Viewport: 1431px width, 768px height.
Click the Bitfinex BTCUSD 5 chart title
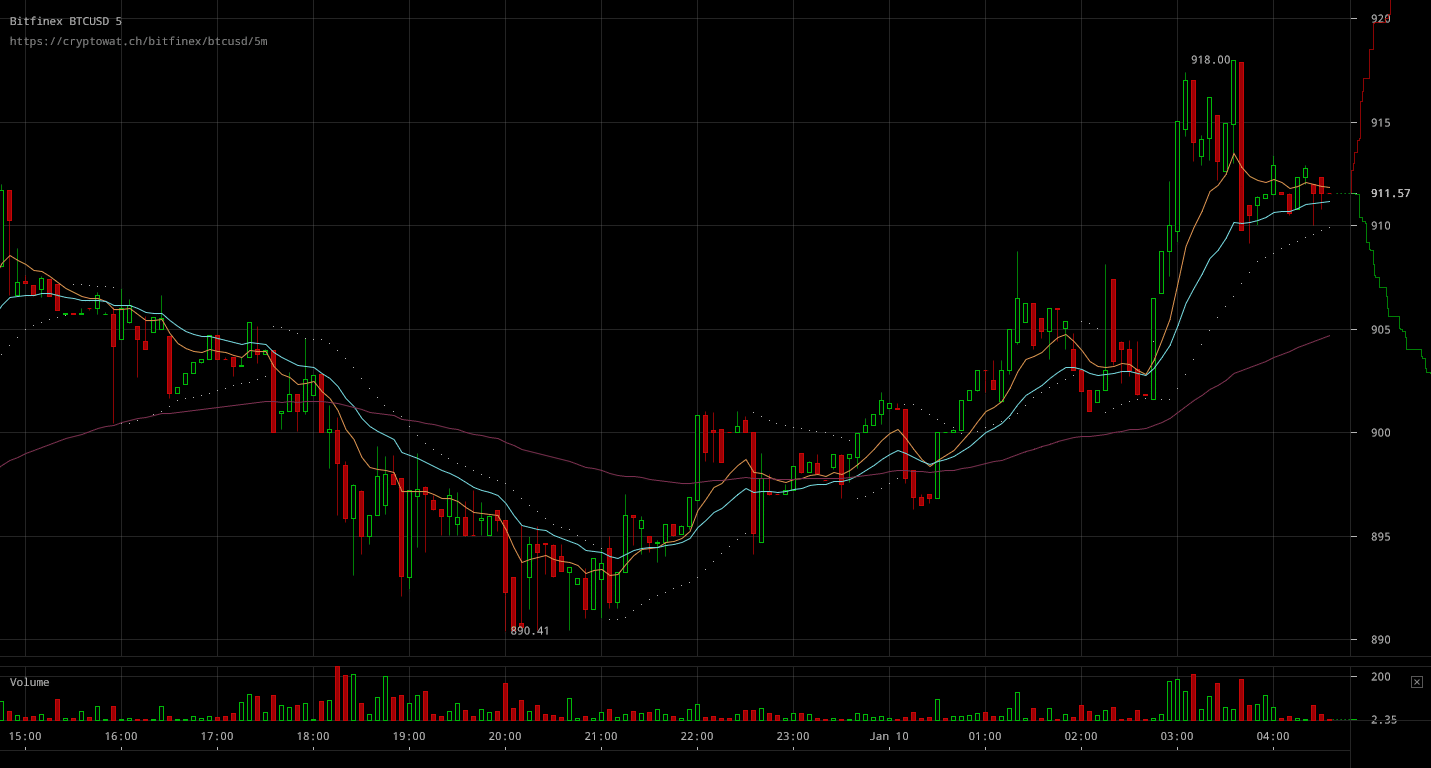pyautogui.click(x=66, y=21)
